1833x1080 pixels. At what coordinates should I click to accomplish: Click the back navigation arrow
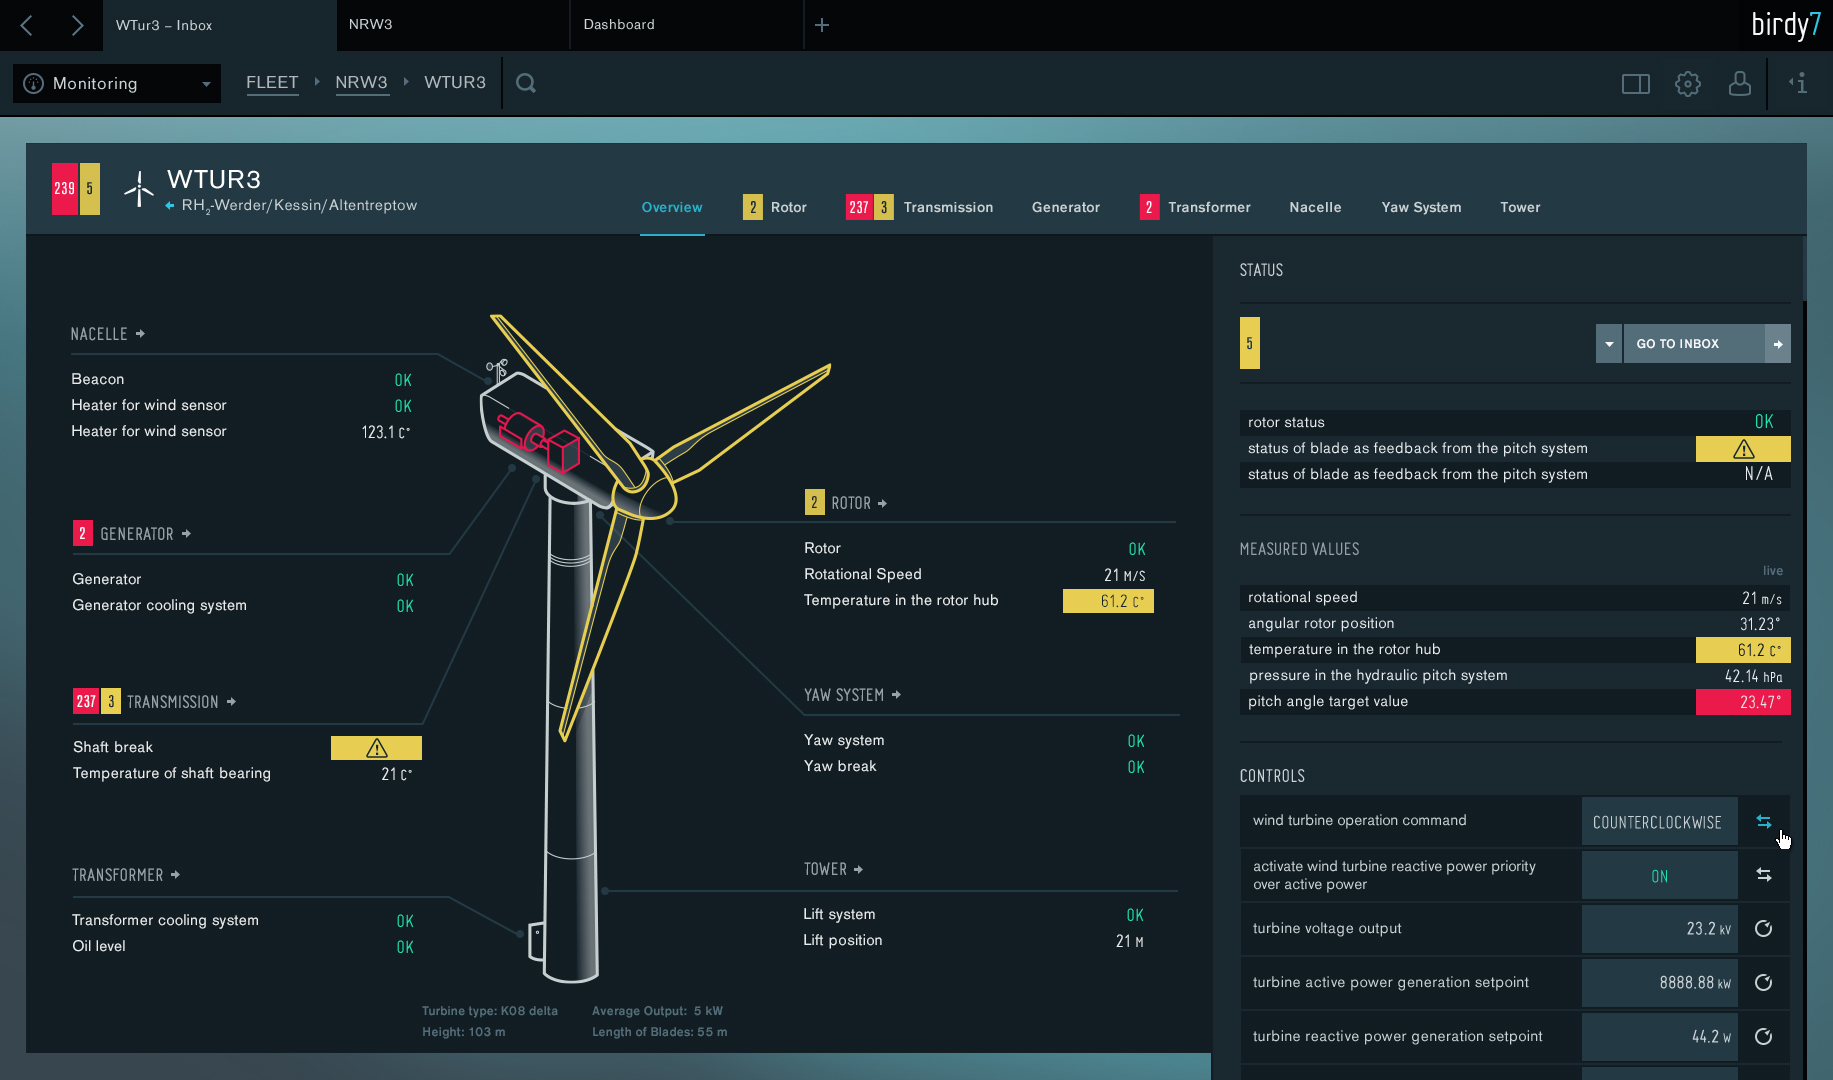(x=26, y=25)
